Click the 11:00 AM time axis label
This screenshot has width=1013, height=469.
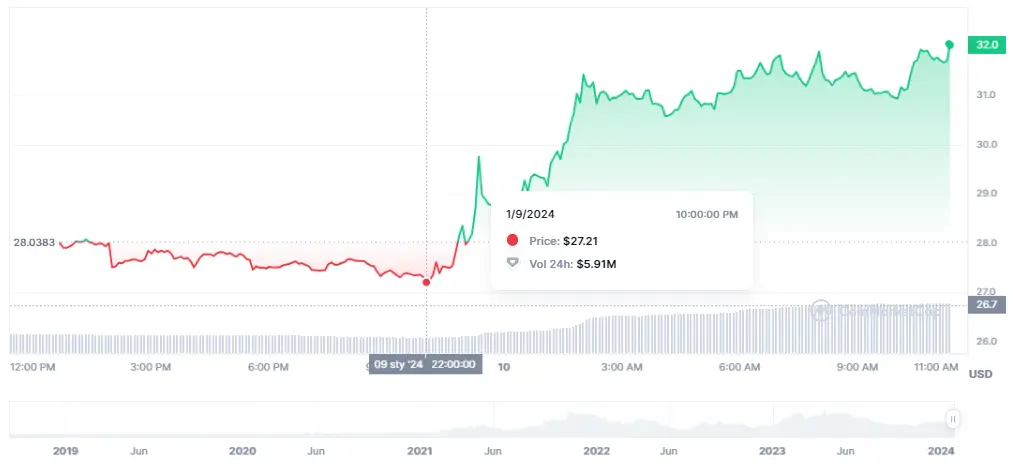[x=936, y=368]
